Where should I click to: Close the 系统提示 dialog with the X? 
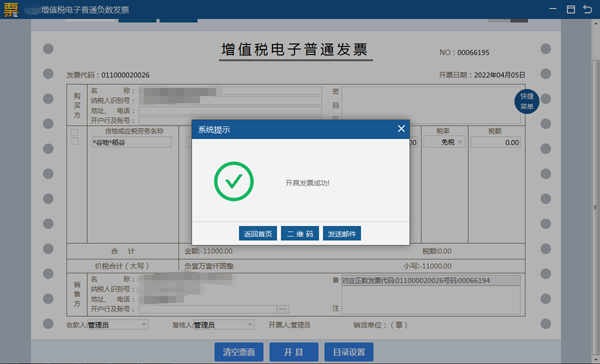pyautogui.click(x=401, y=129)
